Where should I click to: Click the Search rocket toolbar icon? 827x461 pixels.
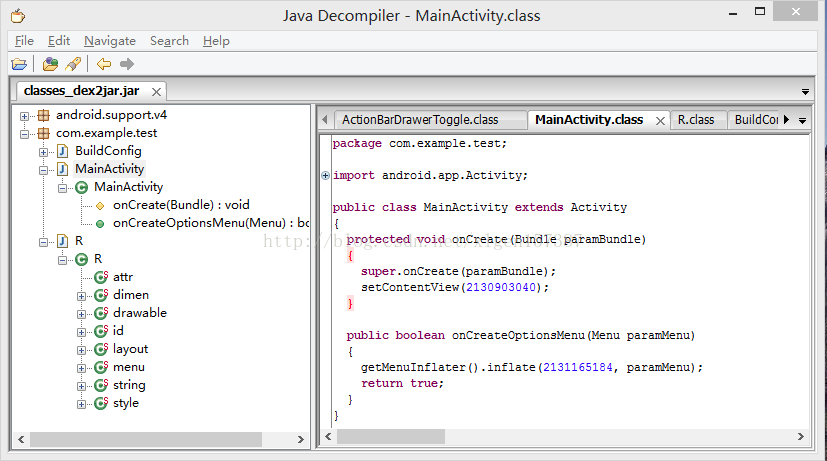[73, 64]
